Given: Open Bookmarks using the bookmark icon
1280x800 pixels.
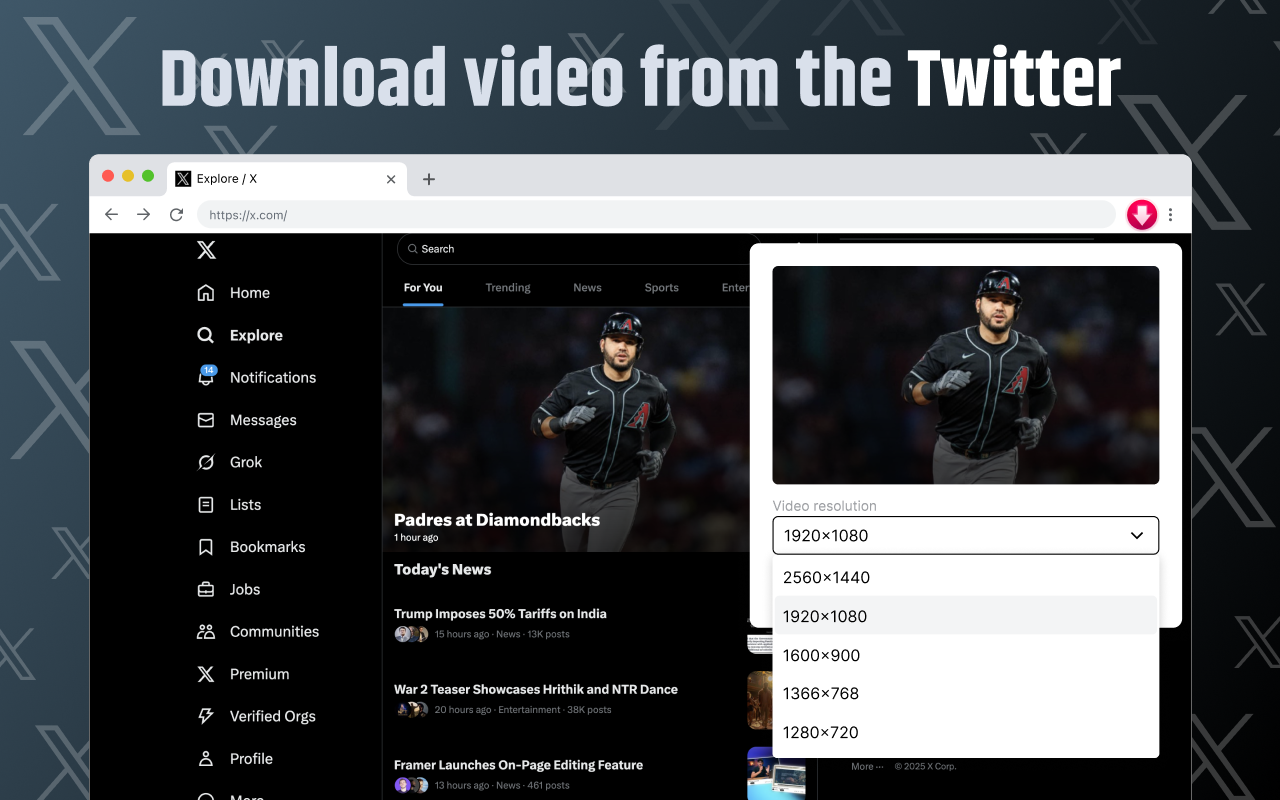Looking at the screenshot, I should (x=268, y=546).
